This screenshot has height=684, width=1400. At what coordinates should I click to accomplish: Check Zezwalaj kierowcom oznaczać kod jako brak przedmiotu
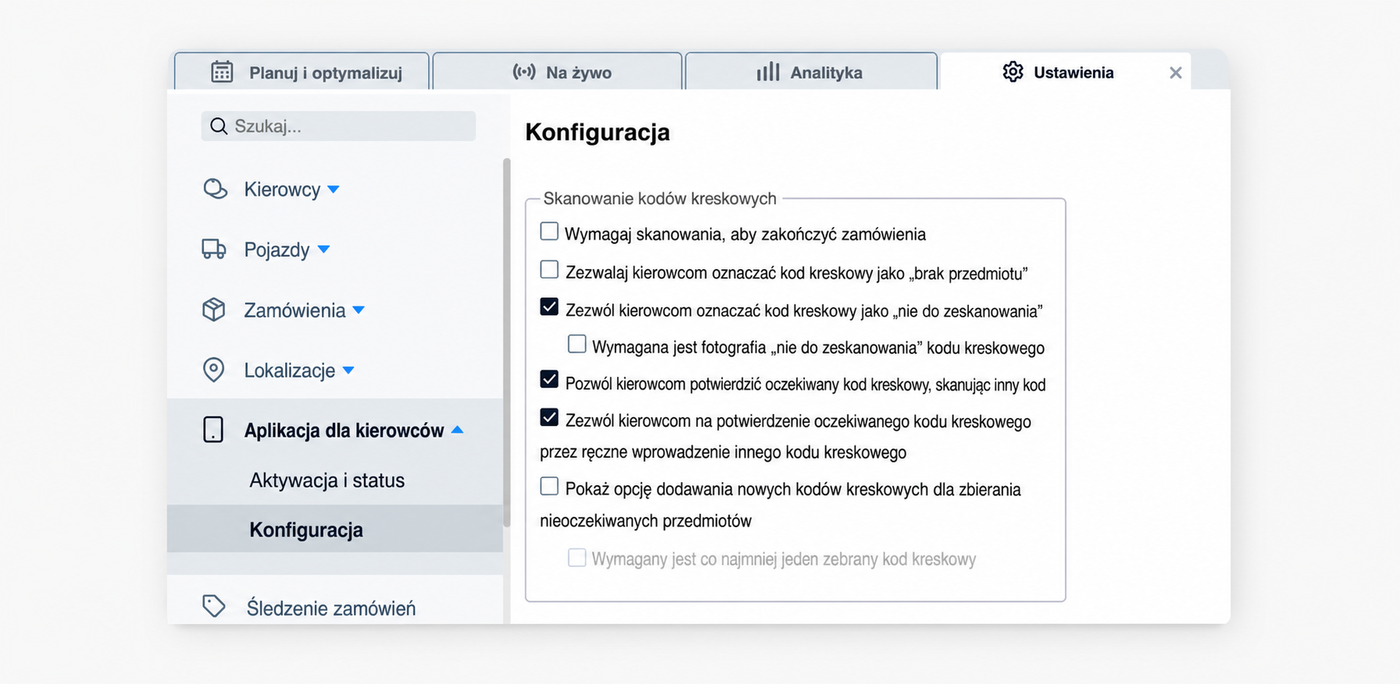coord(549,270)
